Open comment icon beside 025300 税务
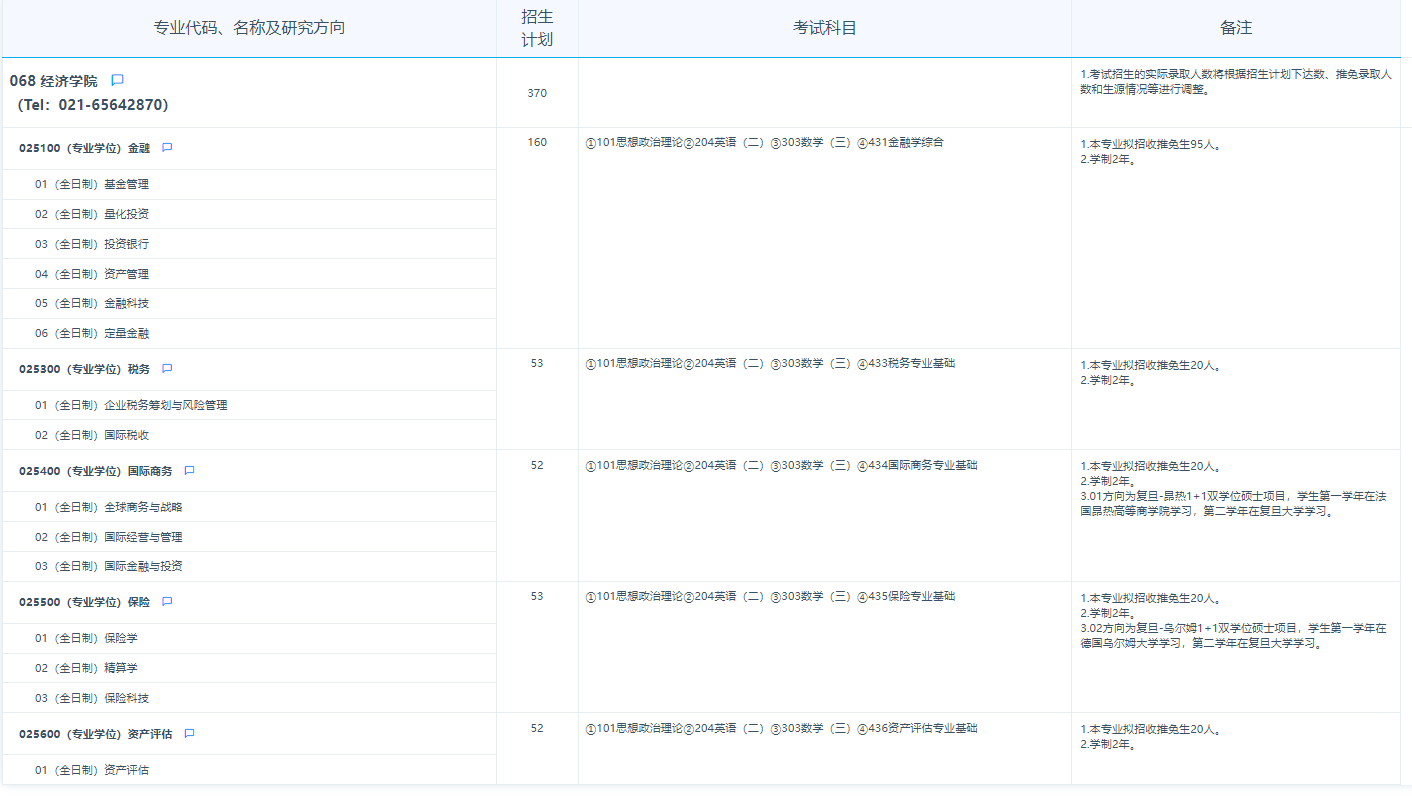Screen dimensions: 1412x800 click(167, 369)
